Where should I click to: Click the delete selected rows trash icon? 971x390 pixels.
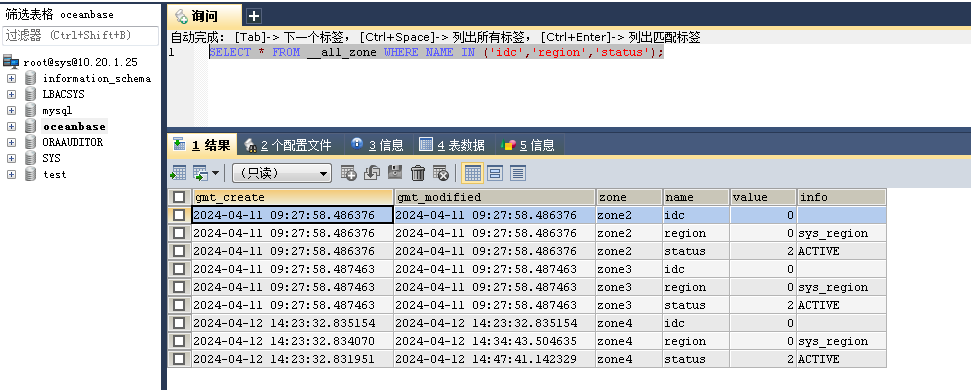click(x=418, y=173)
